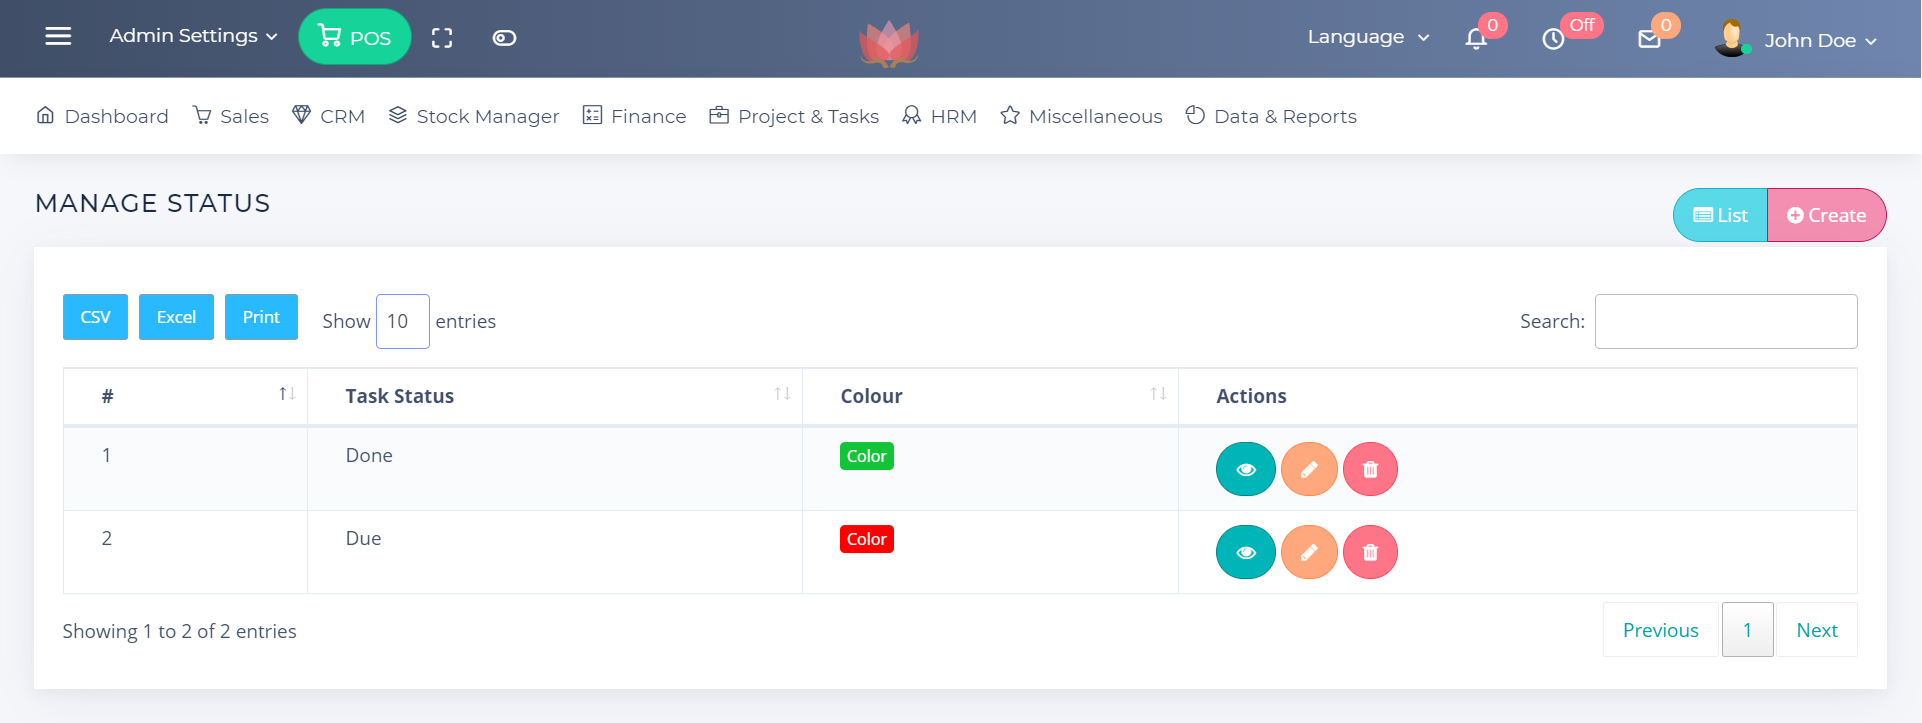Image resolution: width=1922 pixels, height=723 pixels.
Task: Delete the Done status row
Action: click(1370, 469)
